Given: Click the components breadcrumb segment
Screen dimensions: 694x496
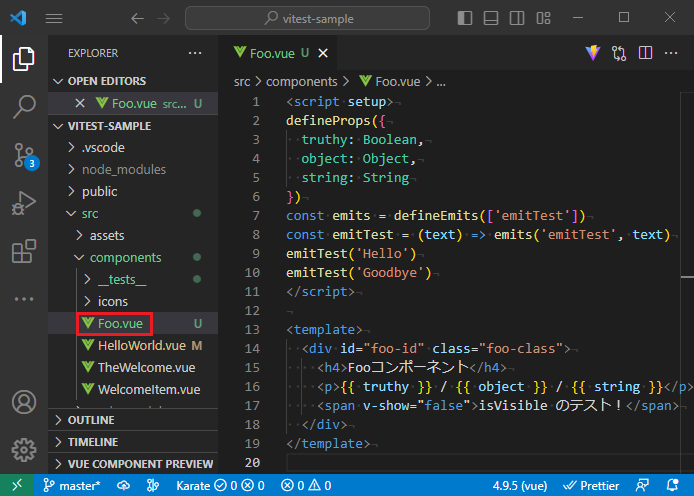Looking at the screenshot, I should tap(301, 81).
